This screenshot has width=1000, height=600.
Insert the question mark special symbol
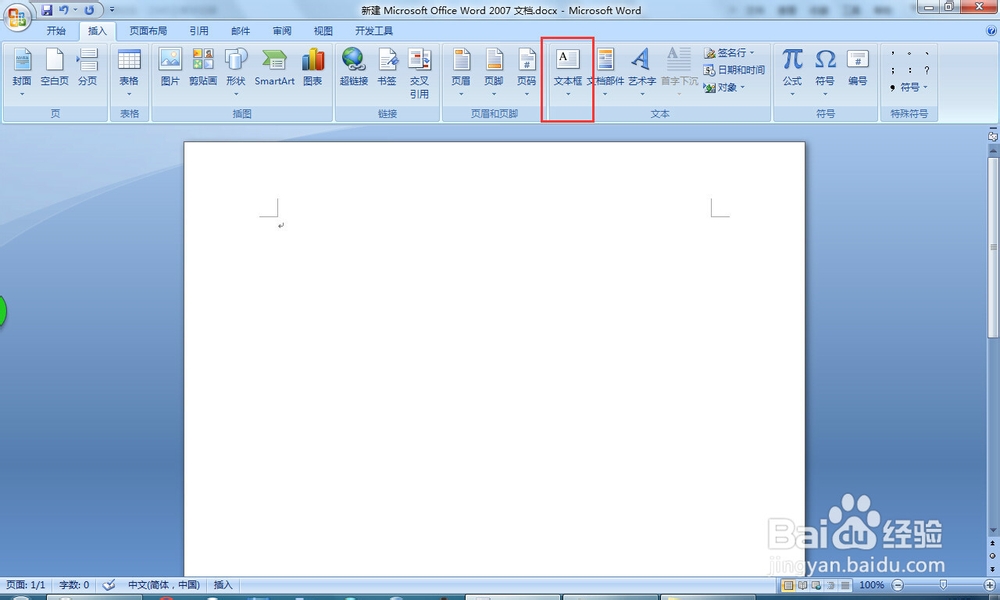[x=927, y=70]
